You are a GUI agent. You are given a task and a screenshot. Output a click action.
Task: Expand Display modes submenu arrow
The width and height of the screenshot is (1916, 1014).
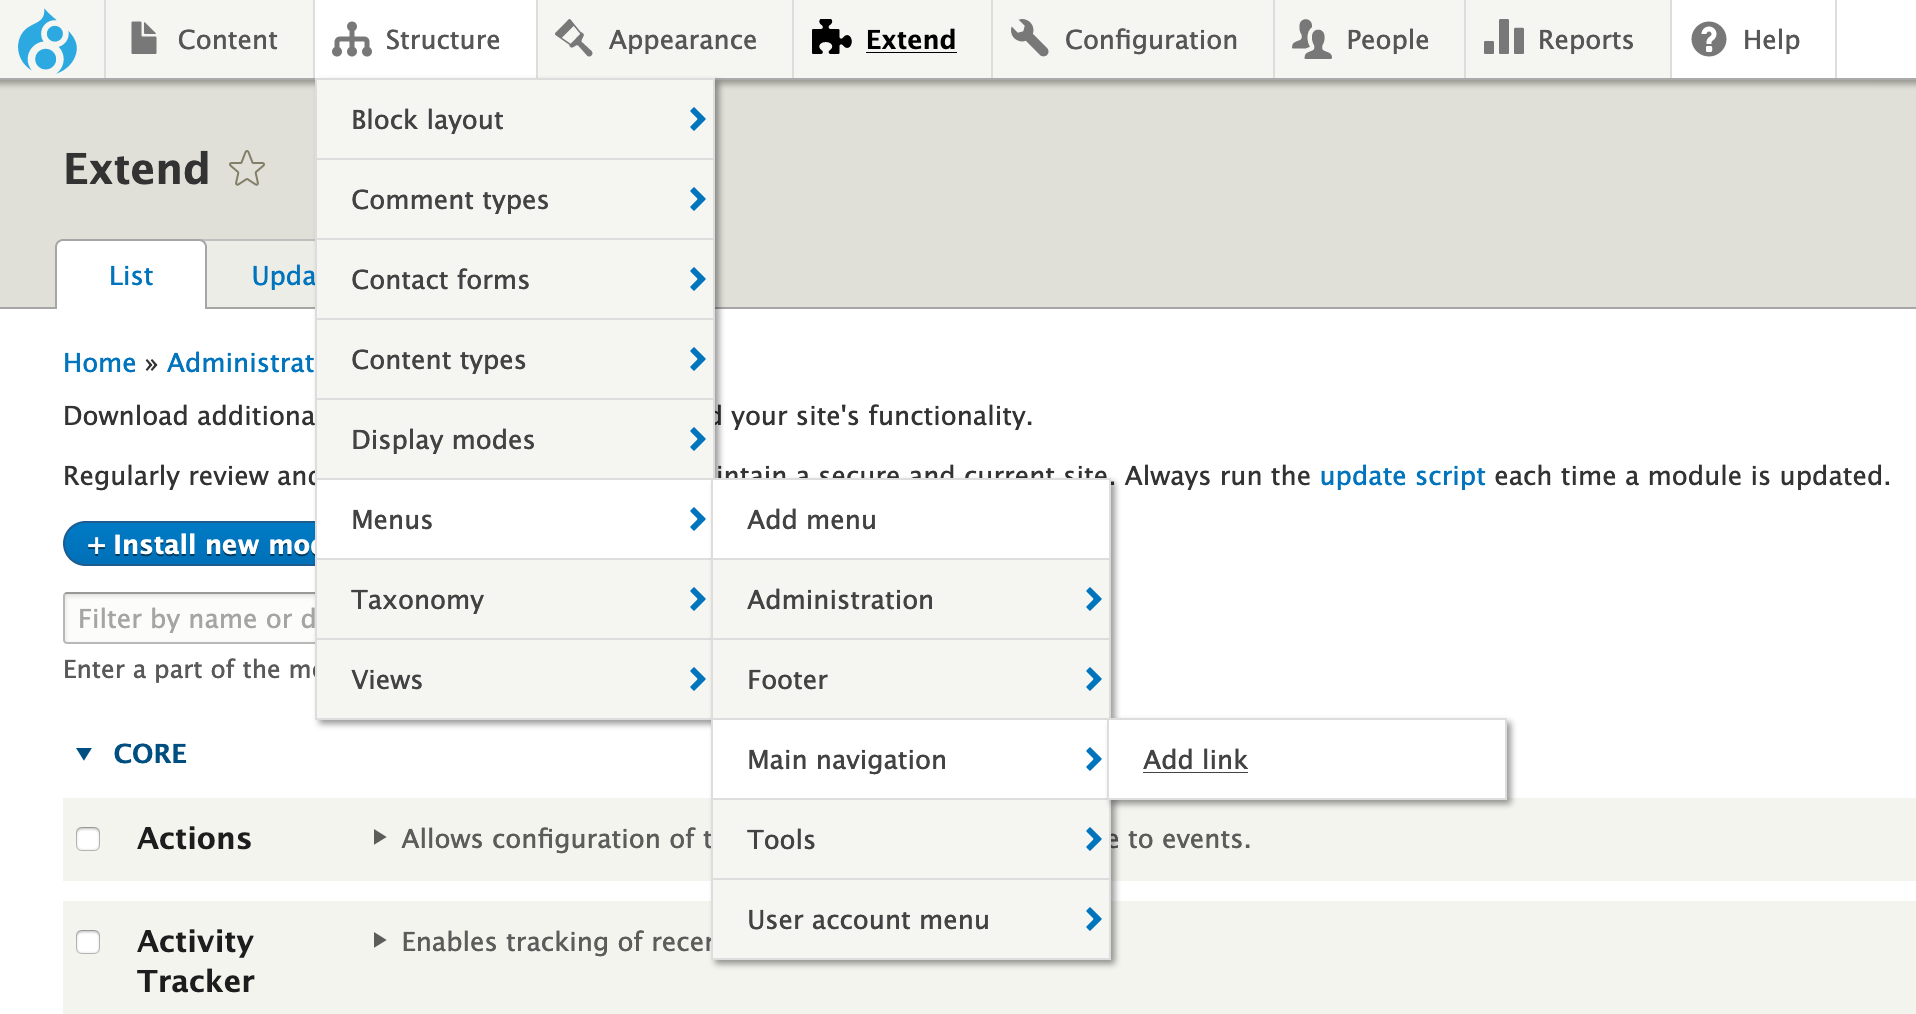698,439
